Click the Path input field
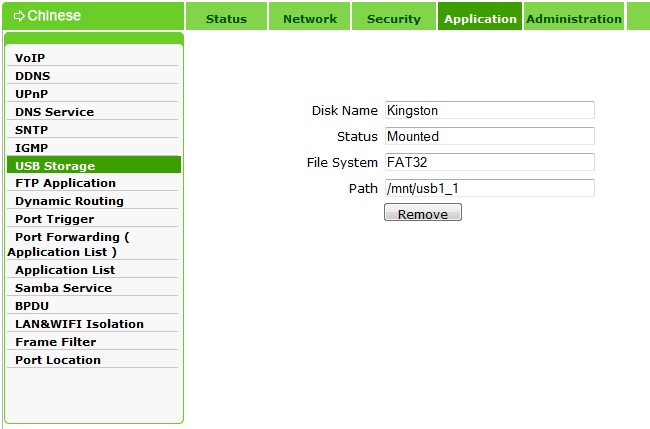The height and width of the screenshot is (429, 650). click(x=489, y=188)
